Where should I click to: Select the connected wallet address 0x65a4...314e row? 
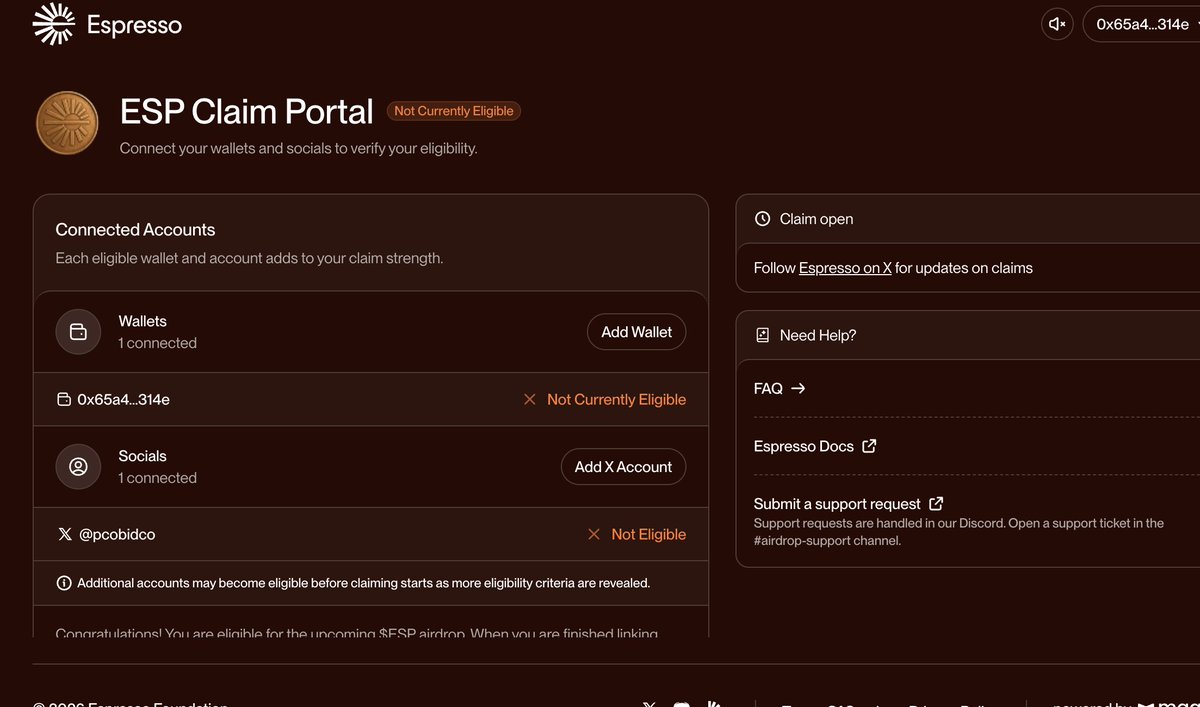click(x=123, y=400)
